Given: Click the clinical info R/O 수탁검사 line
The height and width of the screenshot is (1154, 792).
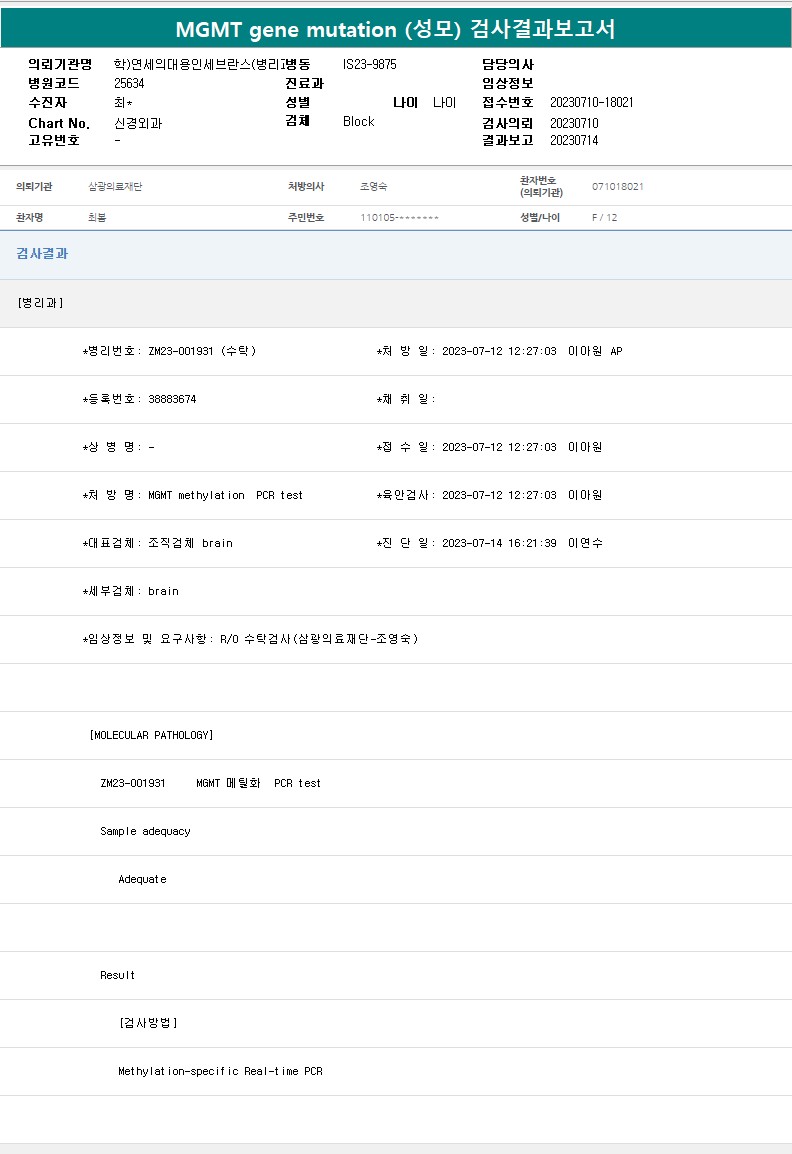Looking at the screenshot, I should tap(250, 639).
